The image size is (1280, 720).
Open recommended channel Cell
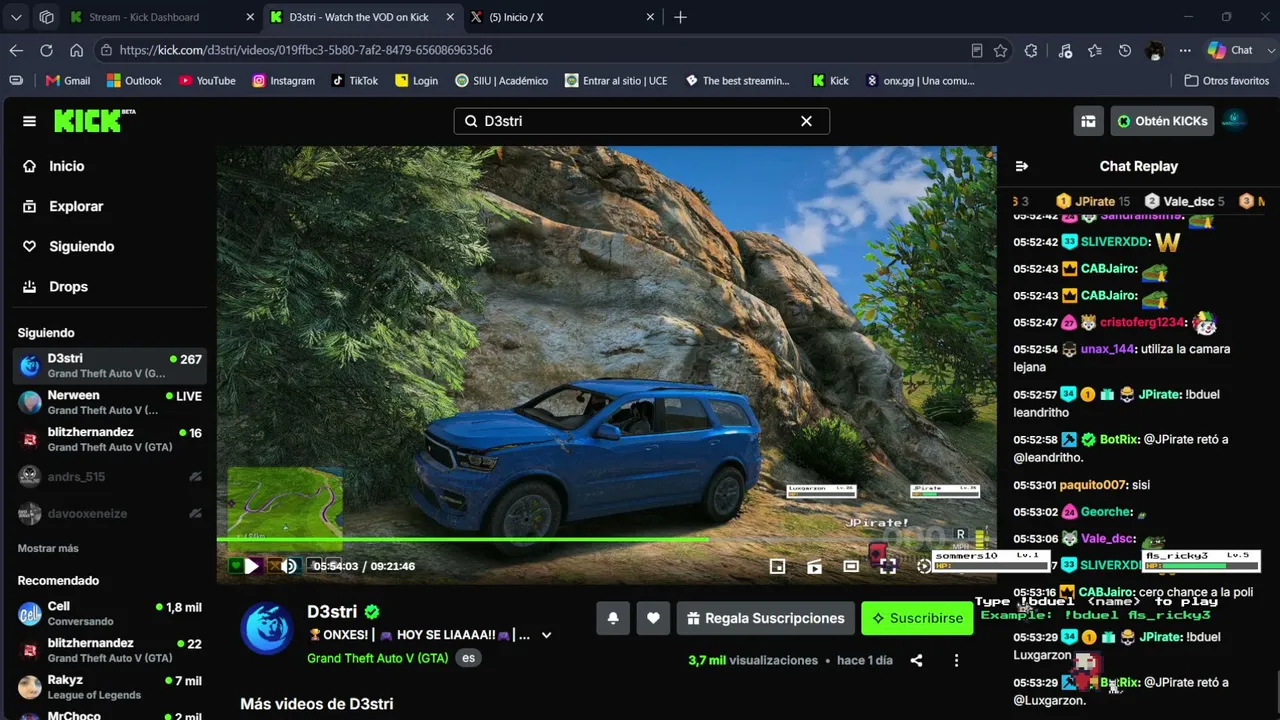pos(110,613)
